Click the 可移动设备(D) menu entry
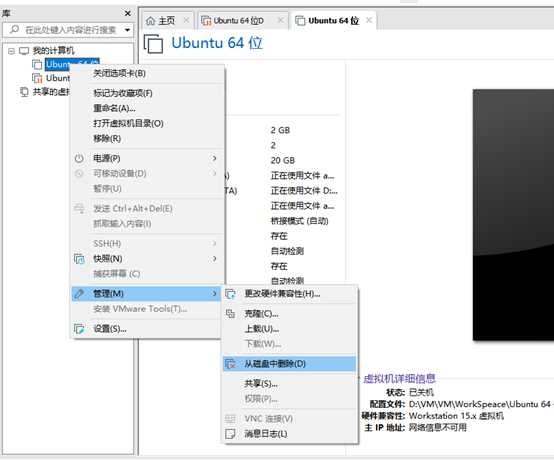554x460 pixels. (x=147, y=173)
